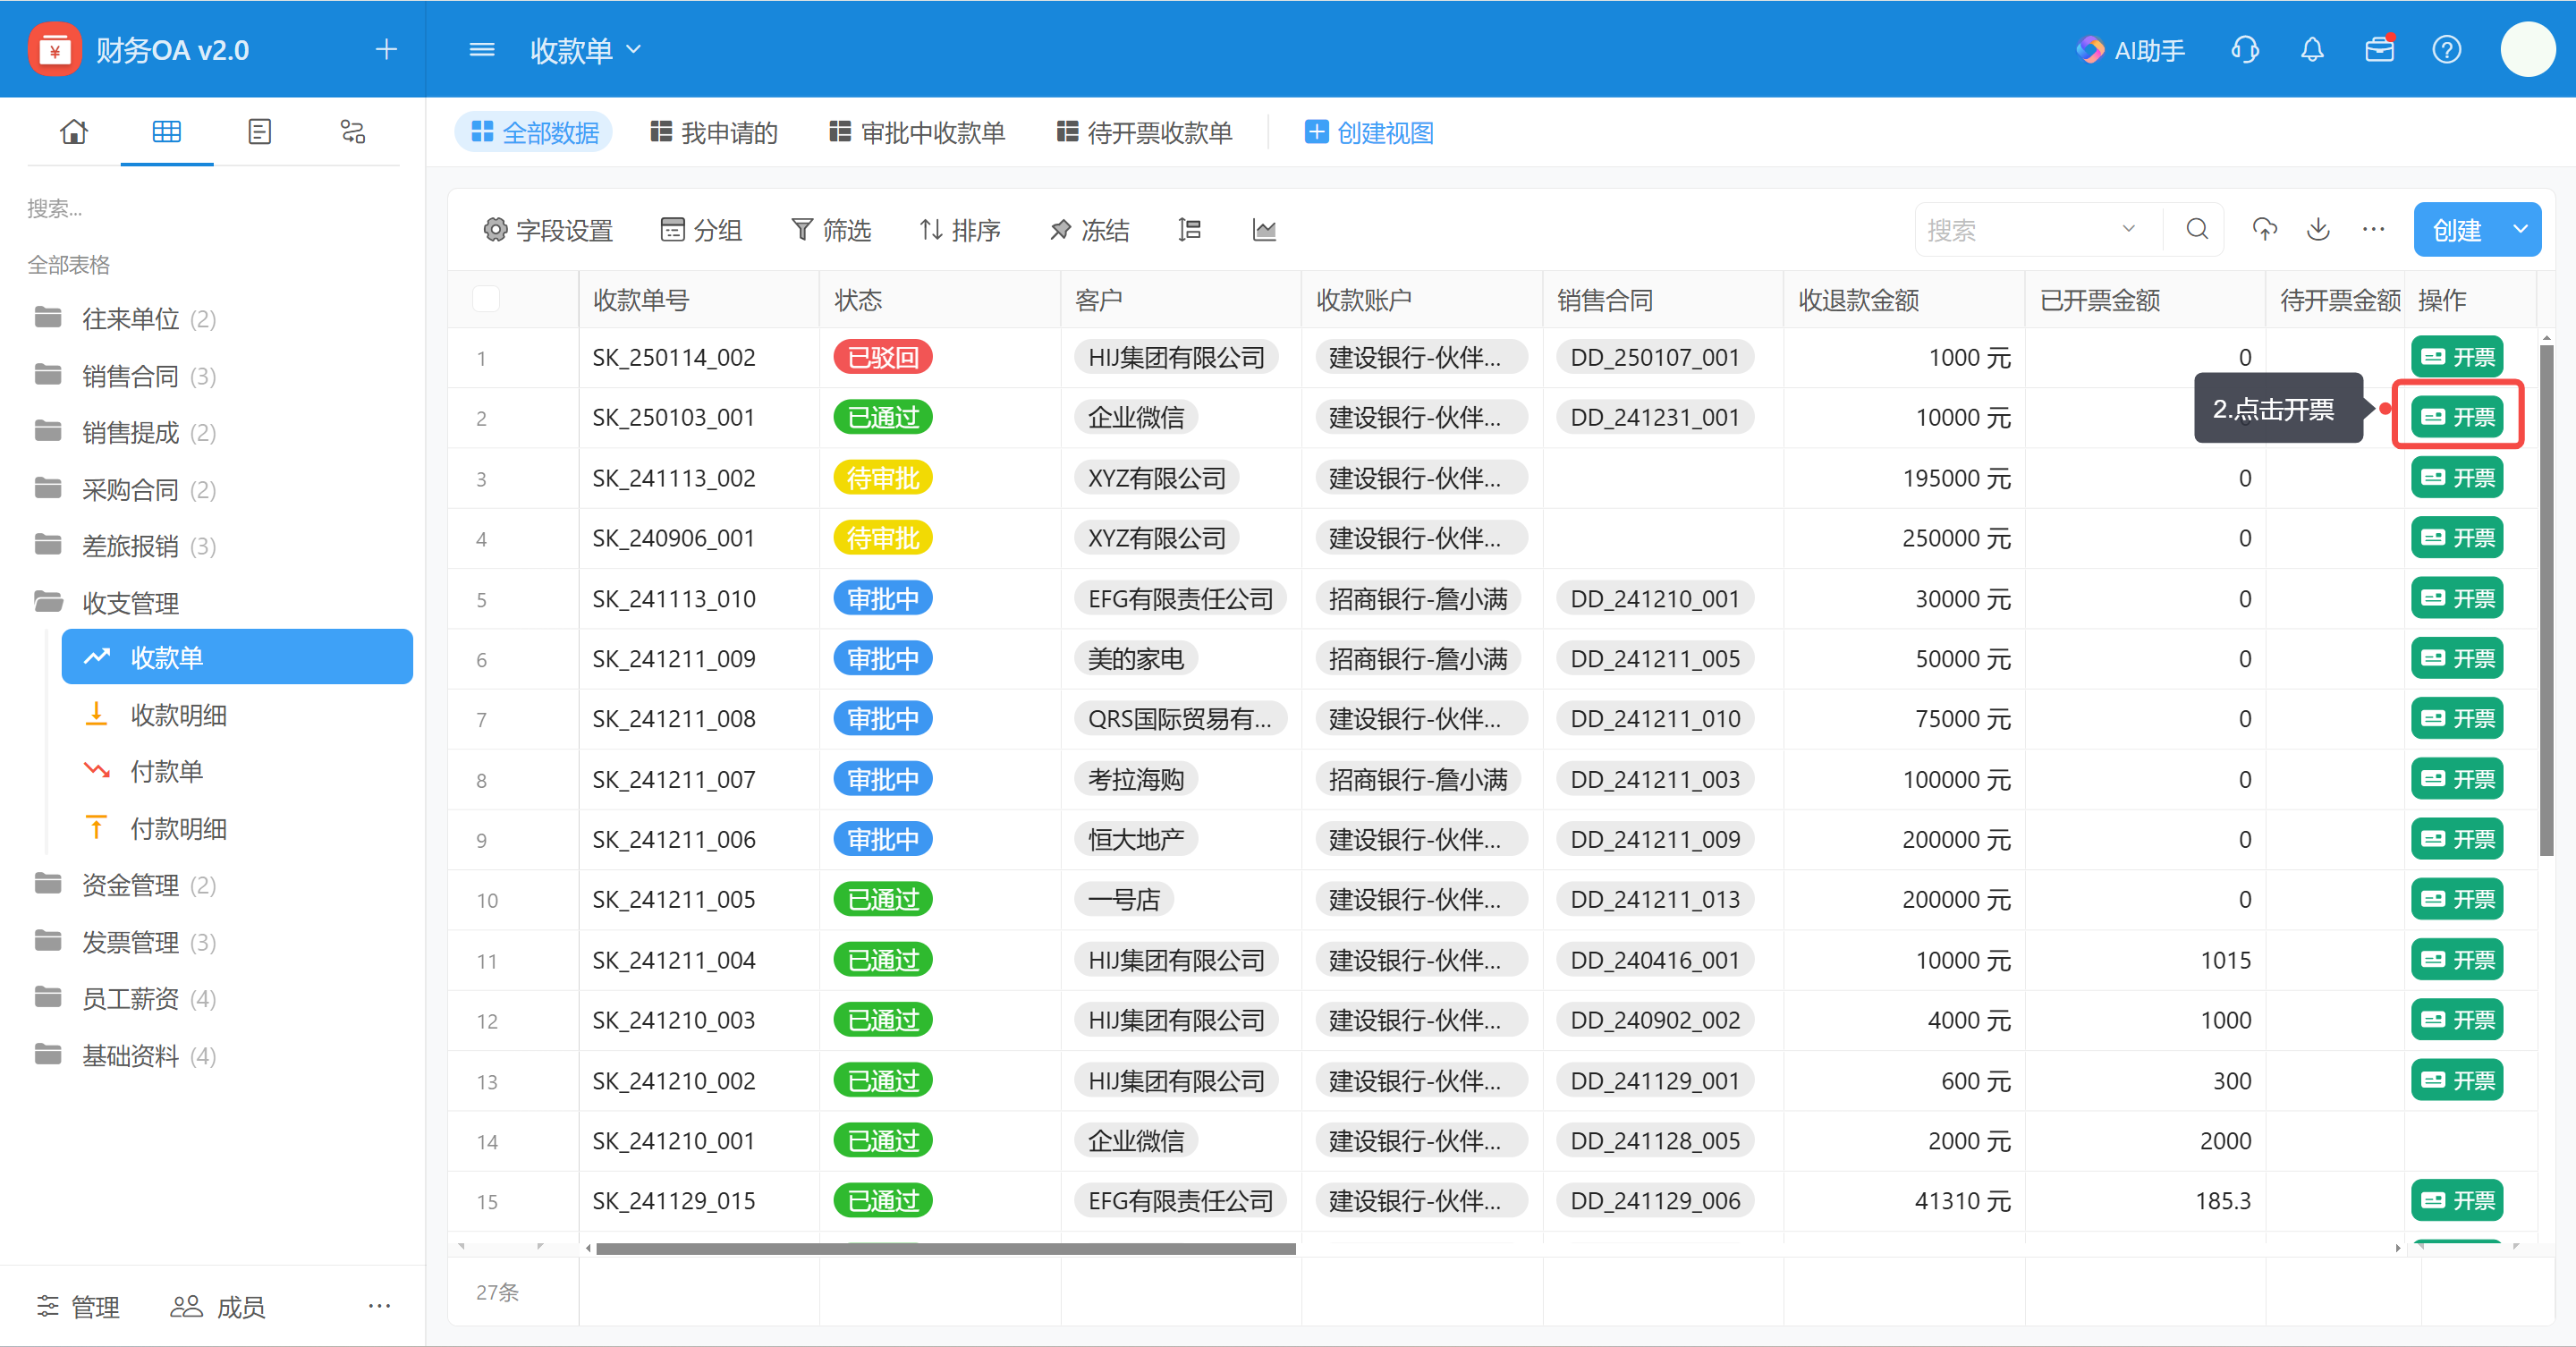Open 管理 in sidebar footer
The width and height of the screenshot is (2576, 1347).
(x=78, y=1305)
